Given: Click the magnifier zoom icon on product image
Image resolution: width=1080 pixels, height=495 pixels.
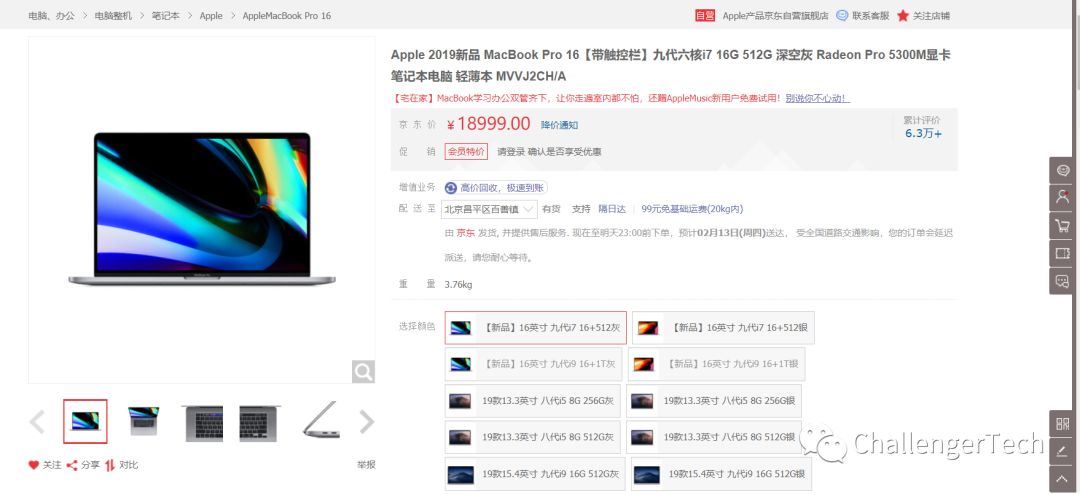Looking at the screenshot, I should pyautogui.click(x=363, y=372).
